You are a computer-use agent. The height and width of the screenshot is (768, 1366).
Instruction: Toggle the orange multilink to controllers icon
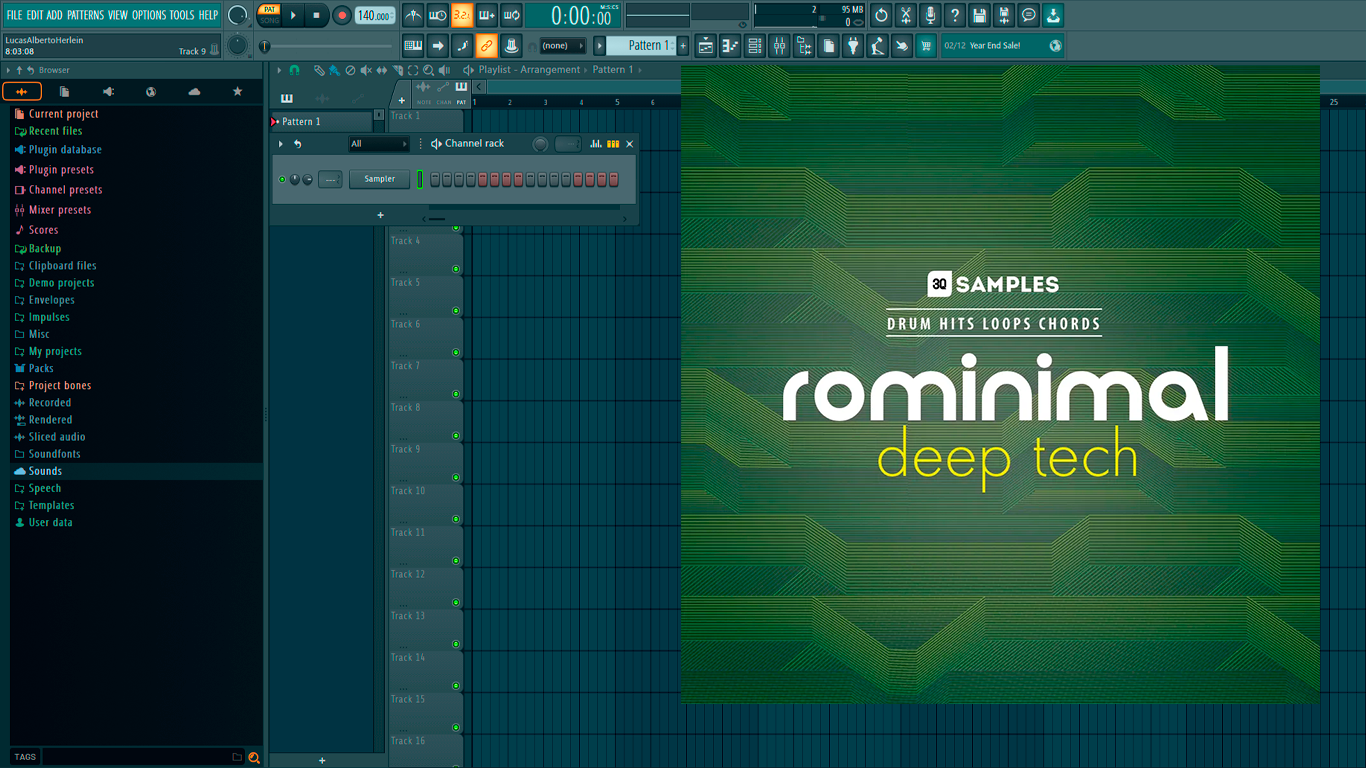pyautogui.click(x=486, y=46)
